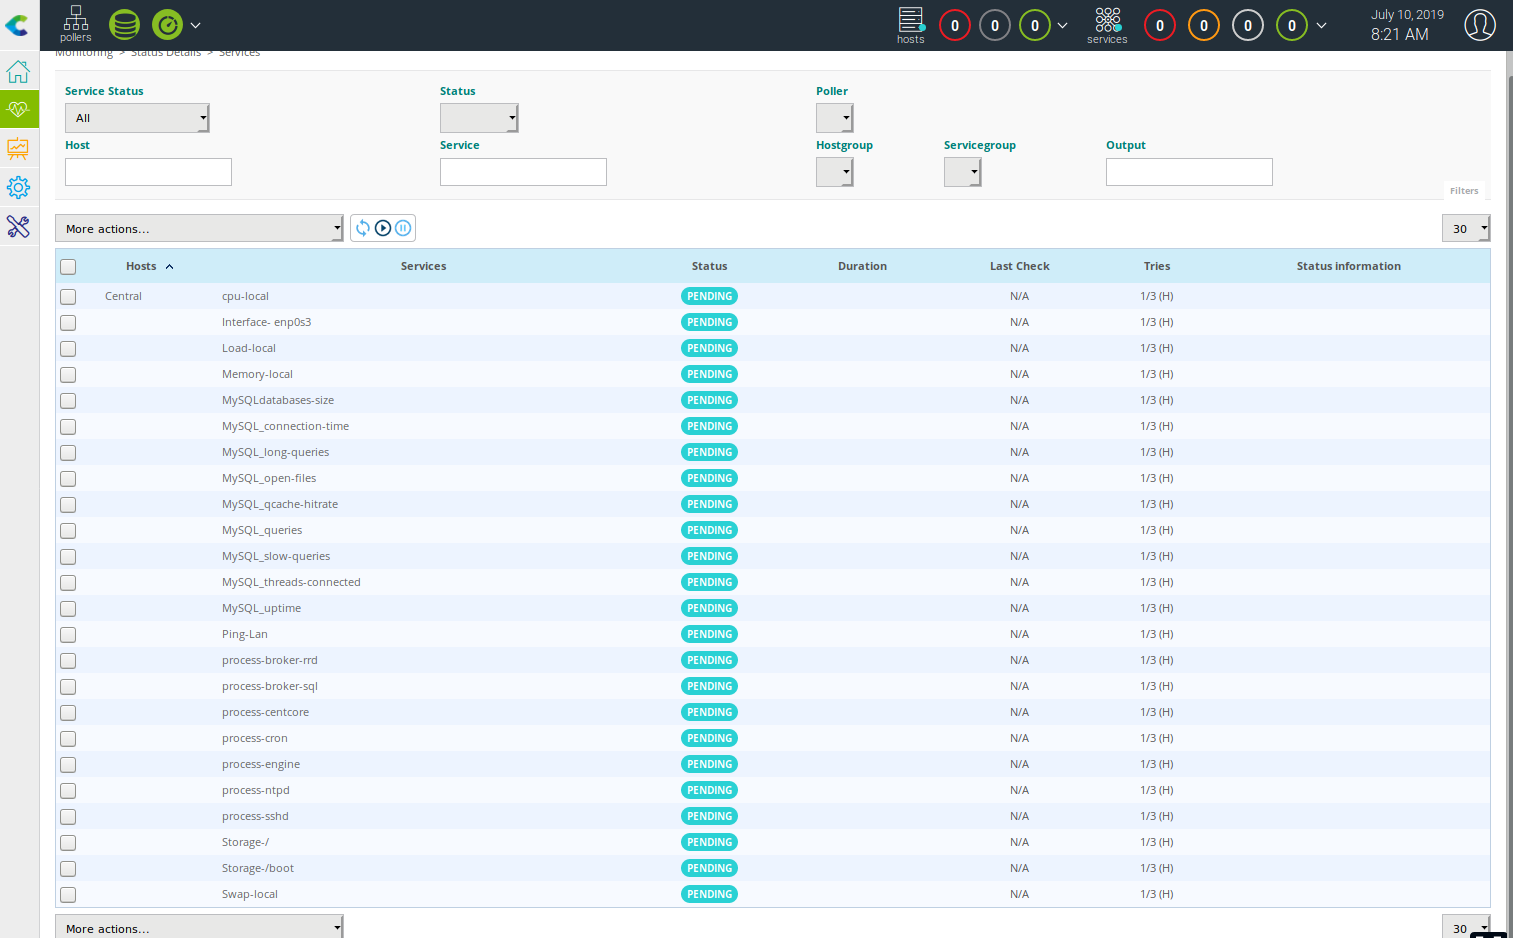Expand the Hostgroup filter dropdown
This screenshot has width=1513, height=938.
point(834,172)
